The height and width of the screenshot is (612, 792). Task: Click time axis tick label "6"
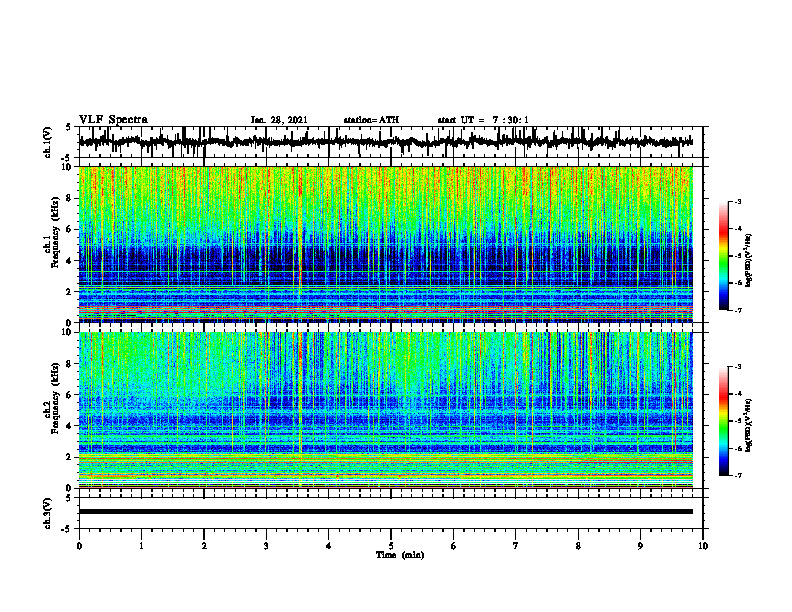pyautogui.click(x=454, y=546)
